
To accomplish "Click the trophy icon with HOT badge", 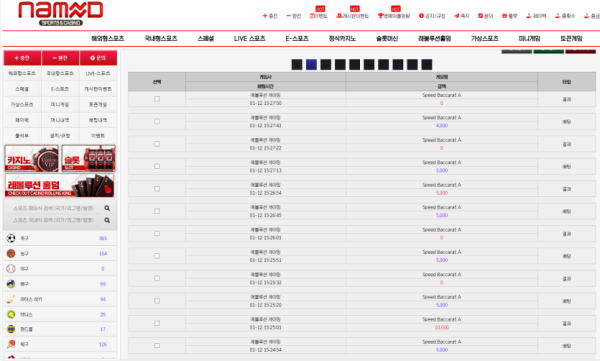I will [380, 16].
